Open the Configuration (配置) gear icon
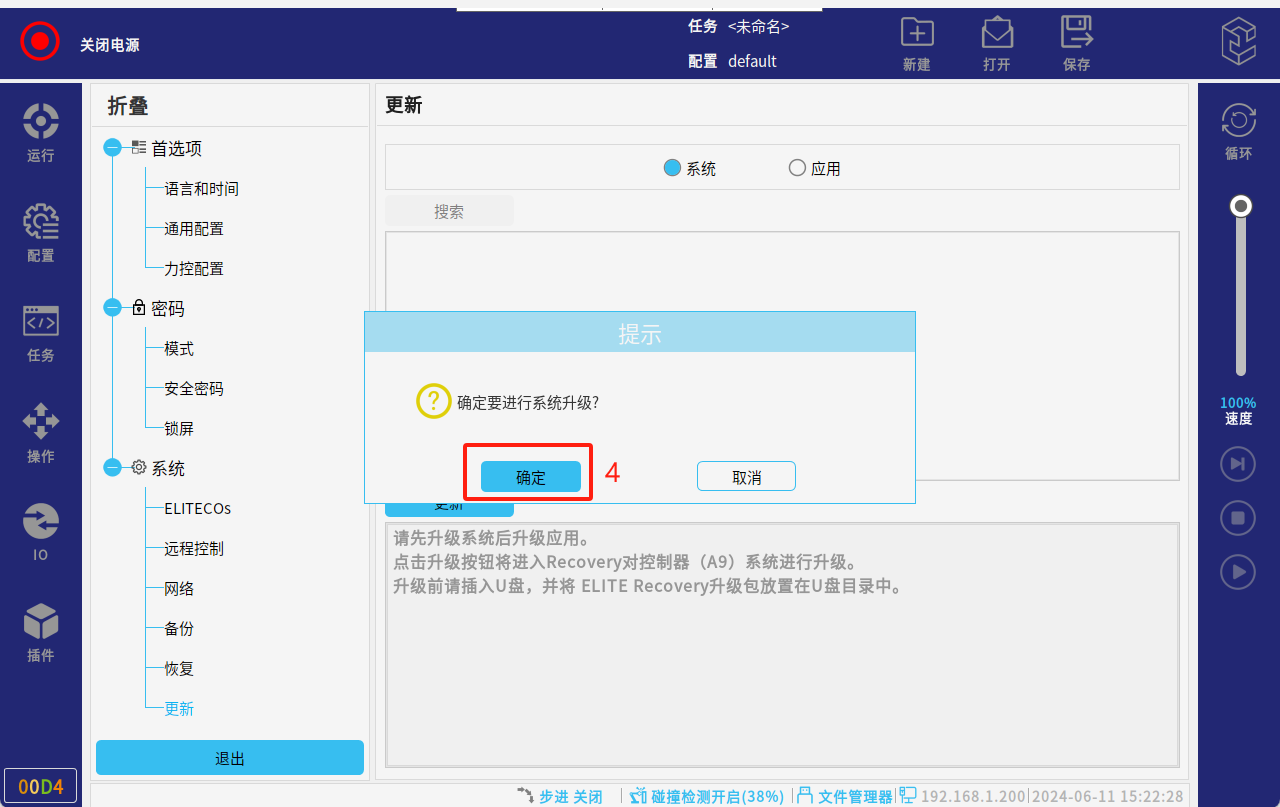The height and width of the screenshot is (807, 1280). tap(41, 222)
